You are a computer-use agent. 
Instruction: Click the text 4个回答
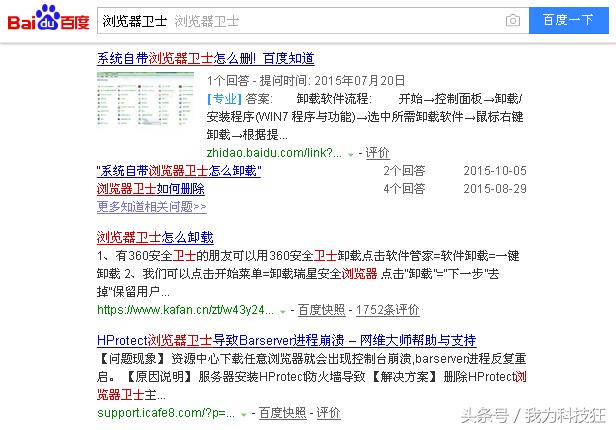point(404,189)
